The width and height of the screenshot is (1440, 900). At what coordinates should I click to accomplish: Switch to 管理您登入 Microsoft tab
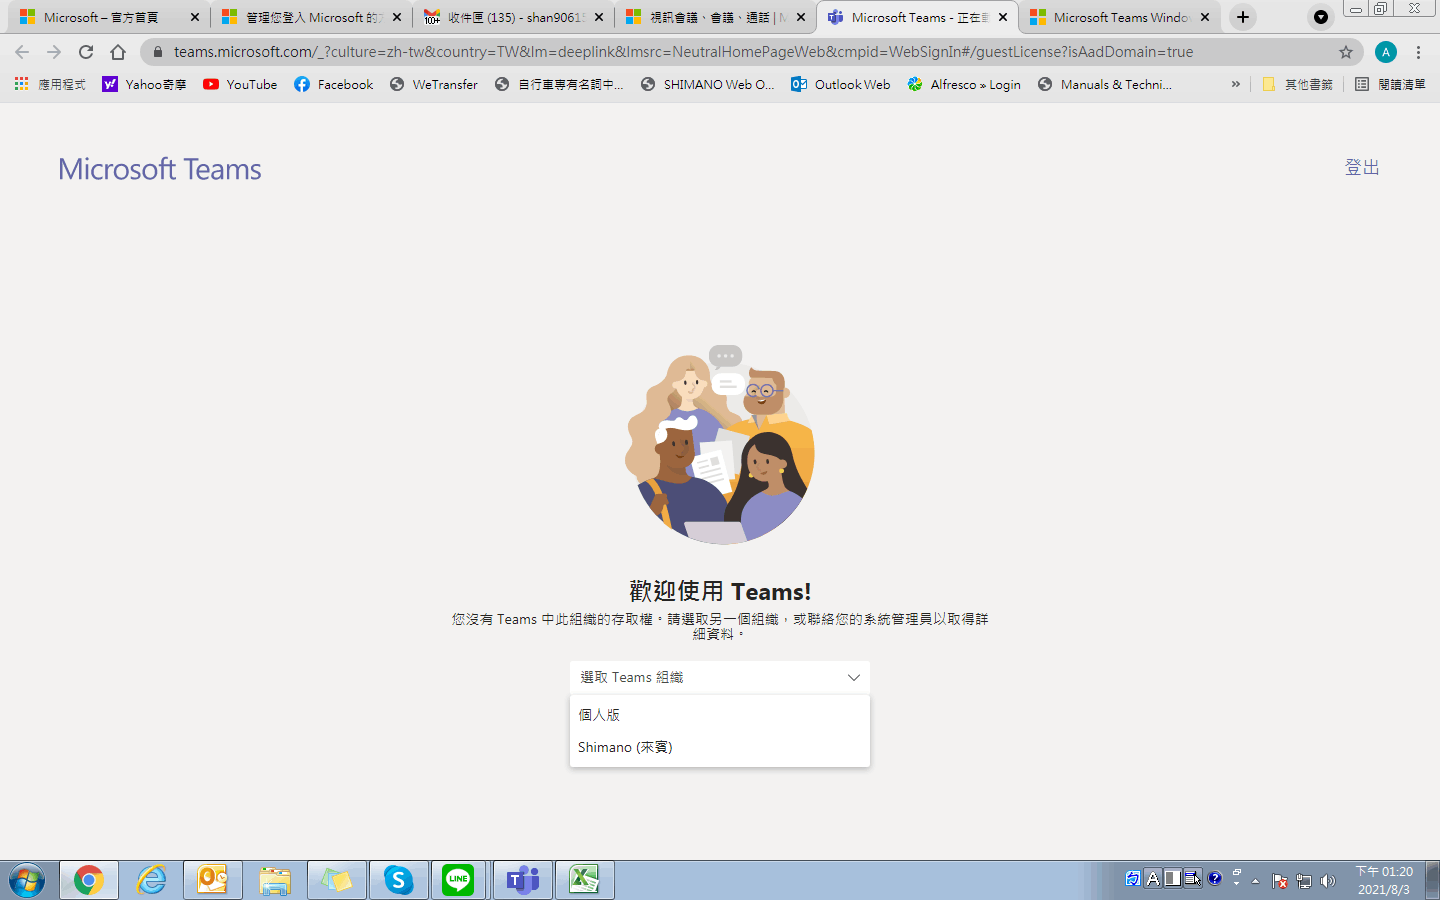coord(312,17)
